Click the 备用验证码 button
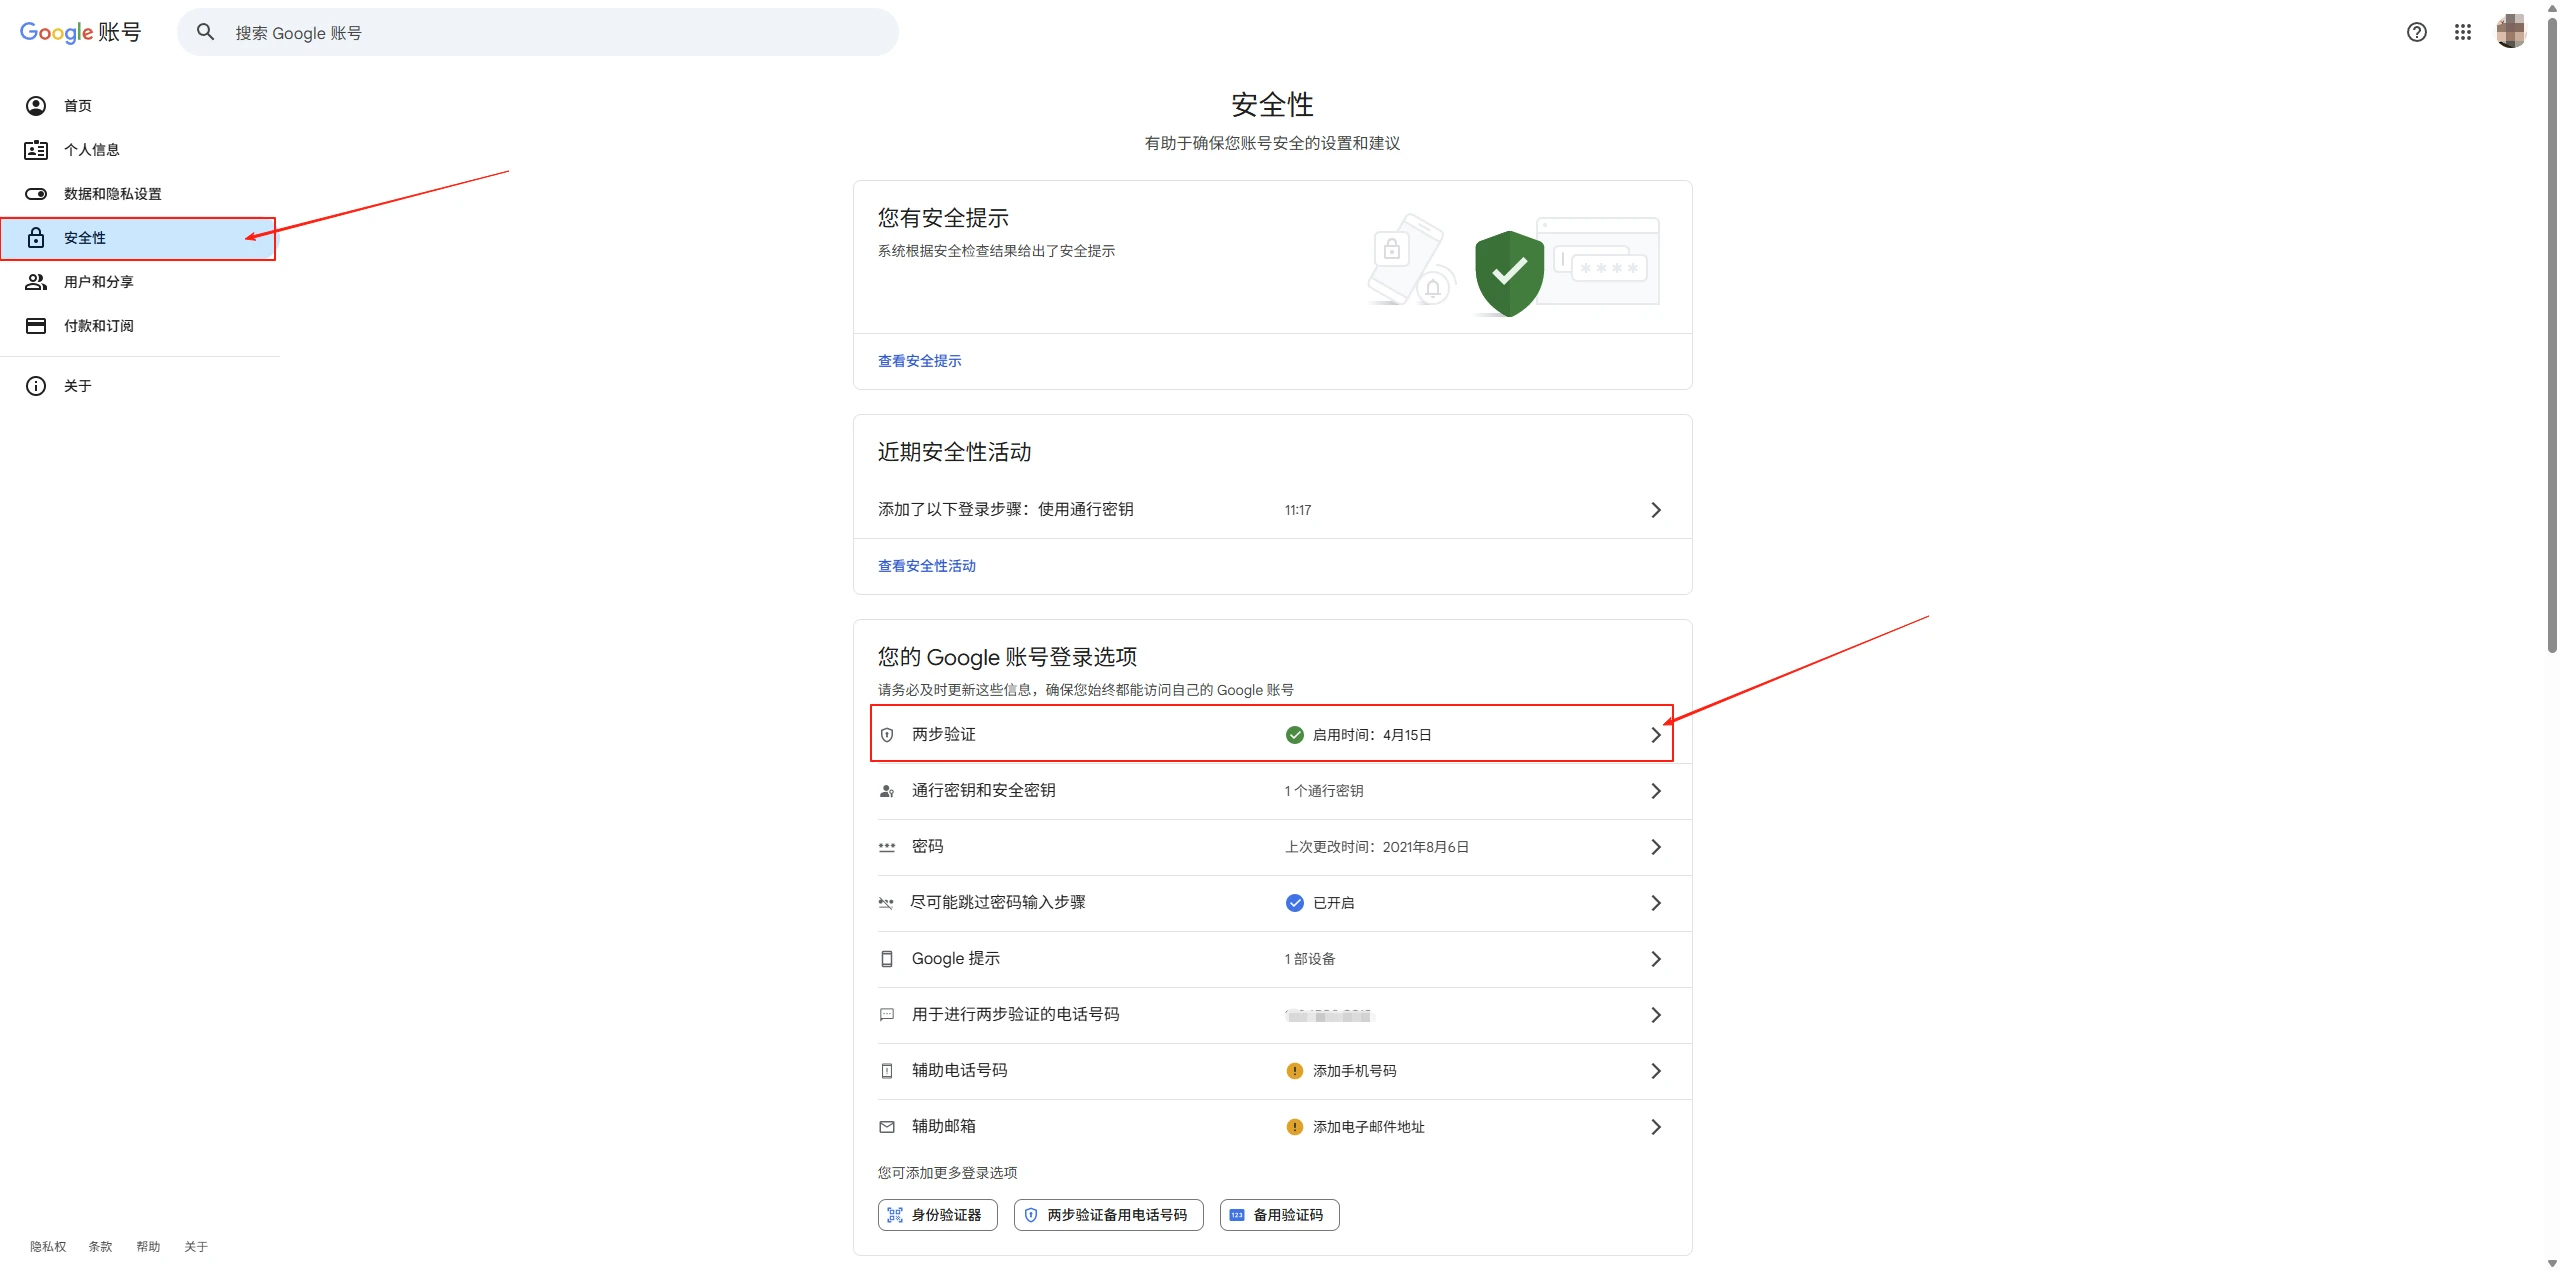This screenshot has height=1271, width=2560. (1278, 1215)
